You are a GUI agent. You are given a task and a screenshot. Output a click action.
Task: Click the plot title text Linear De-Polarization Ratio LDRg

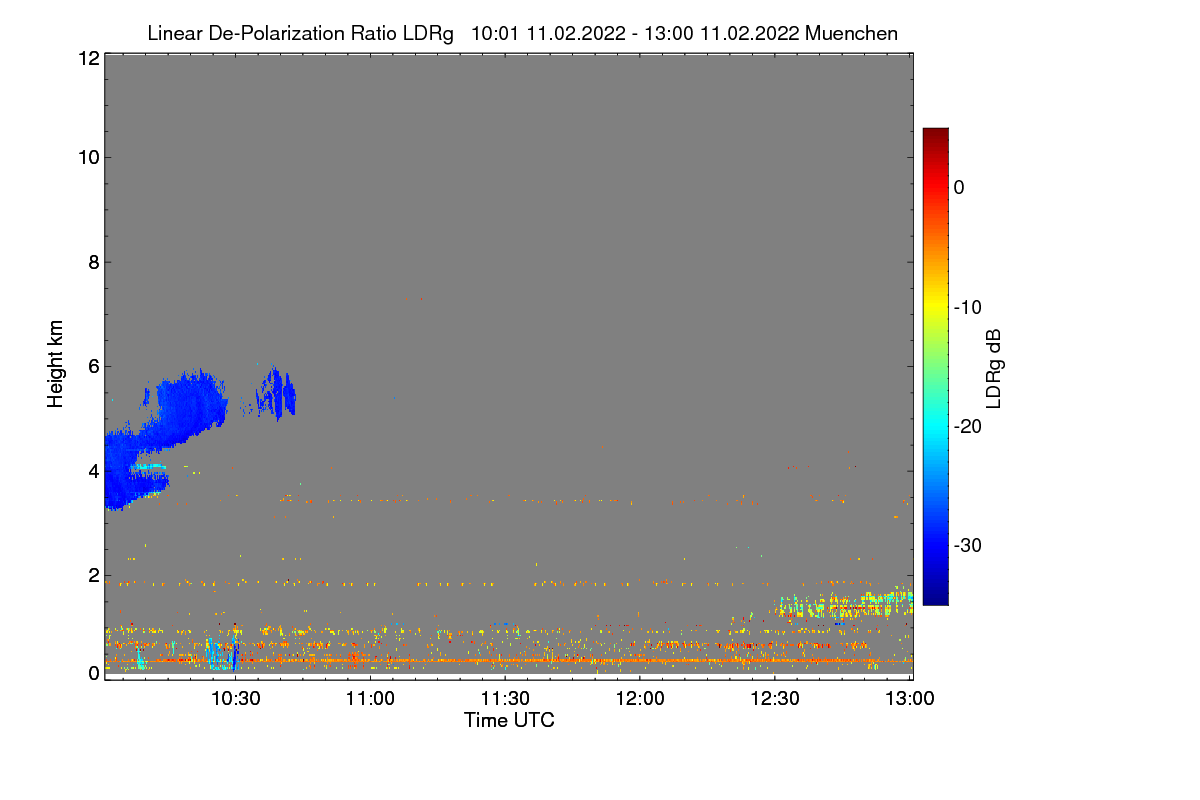coord(300,33)
